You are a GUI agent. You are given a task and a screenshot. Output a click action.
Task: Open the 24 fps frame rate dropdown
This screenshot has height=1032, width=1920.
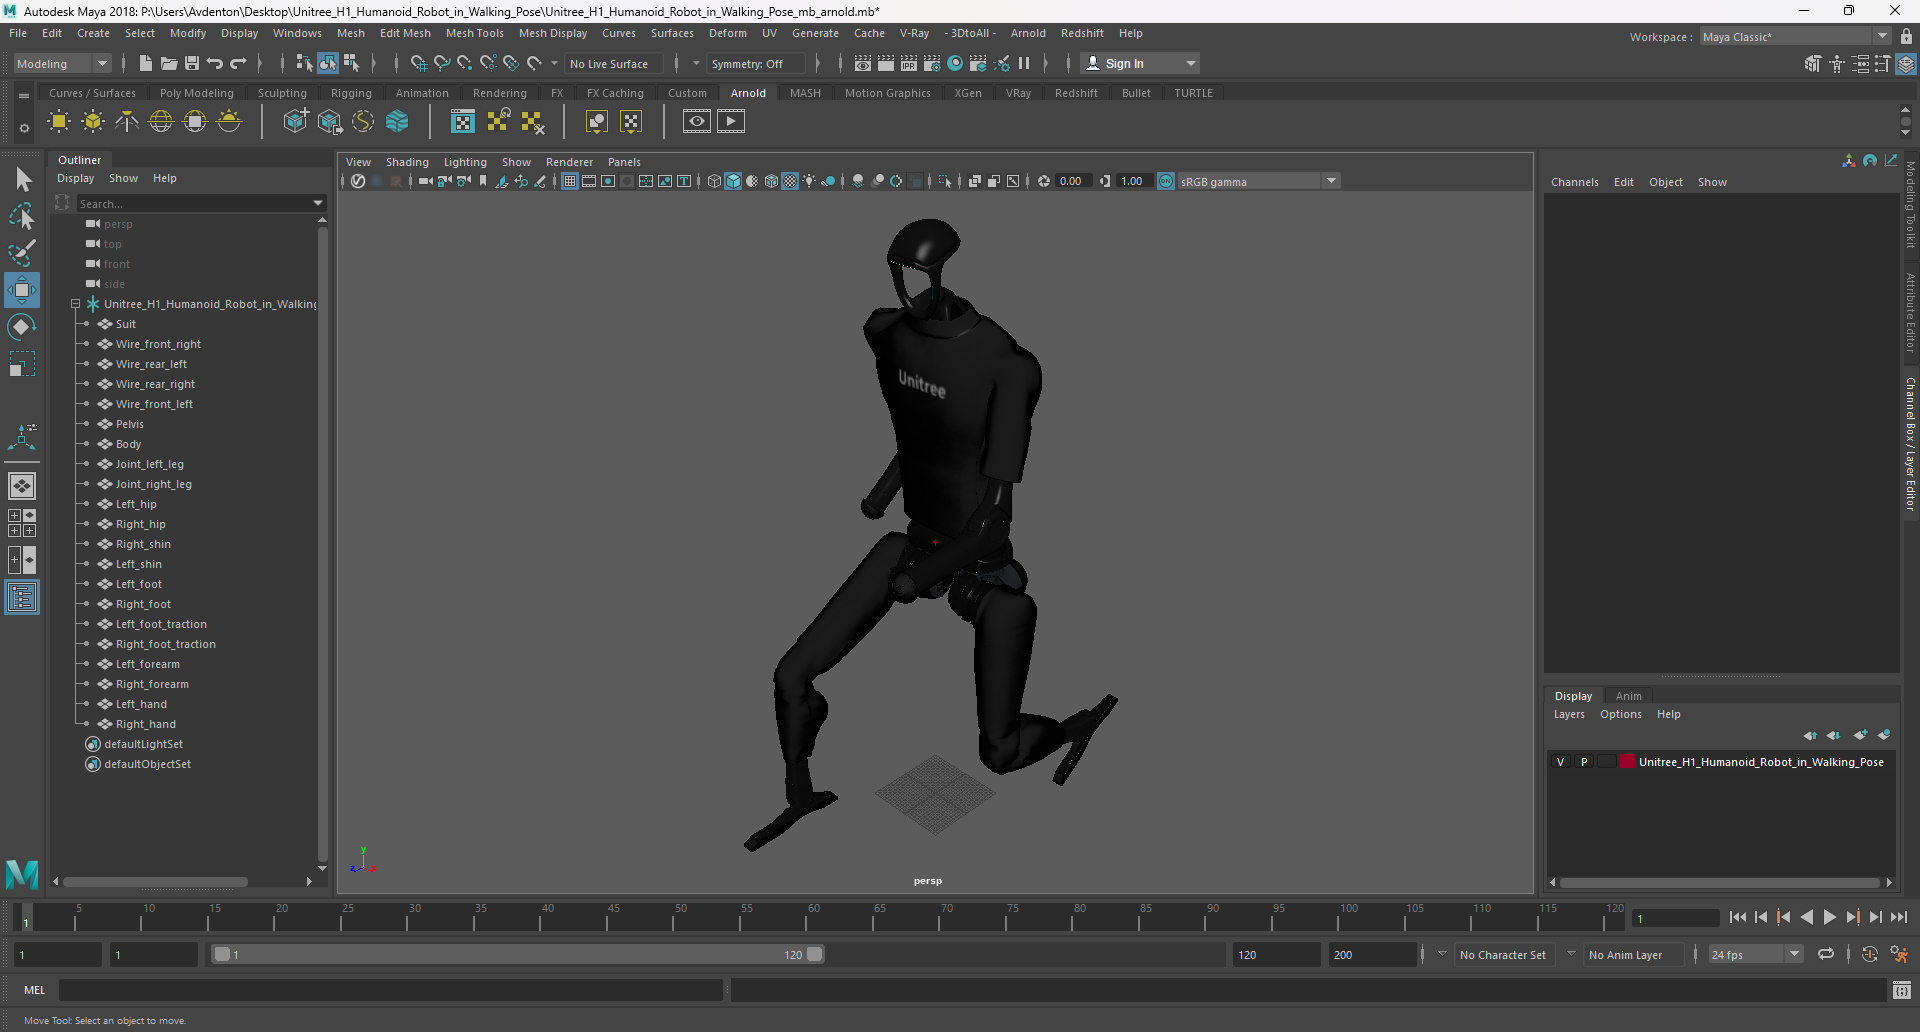tap(1756, 954)
